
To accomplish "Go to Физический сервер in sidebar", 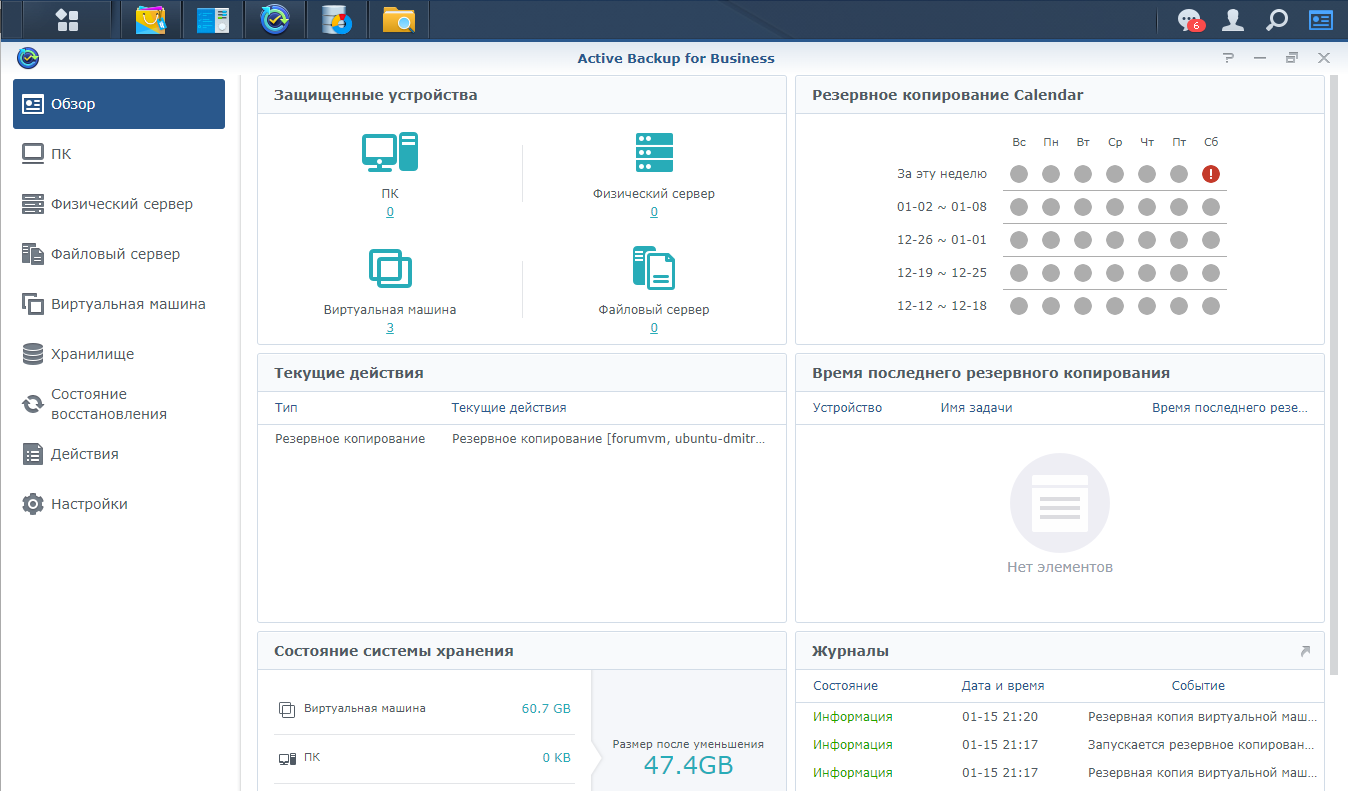I will pyautogui.click(x=119, y=204).
